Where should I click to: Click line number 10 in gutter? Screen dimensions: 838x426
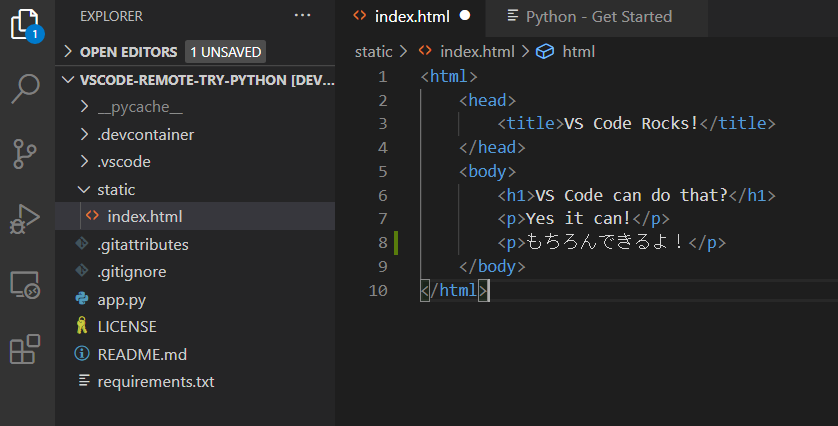378,291
